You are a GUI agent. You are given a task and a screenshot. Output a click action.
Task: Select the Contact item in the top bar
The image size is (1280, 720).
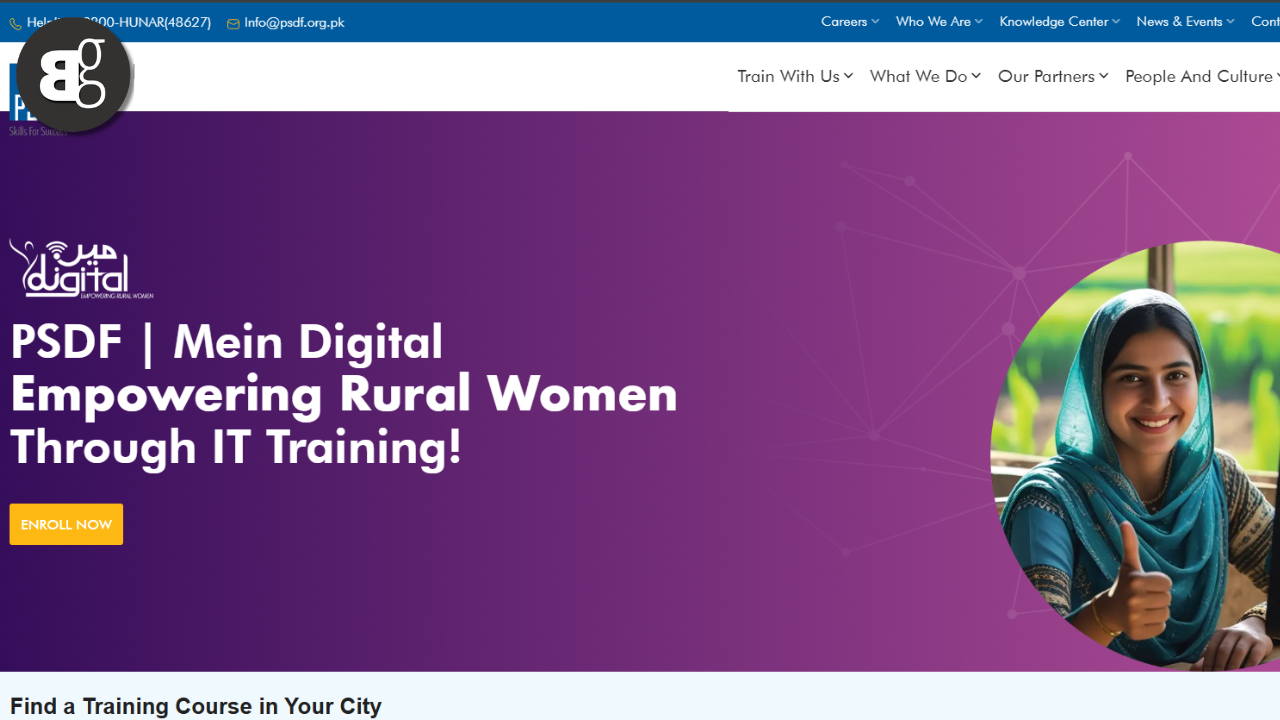1265,21
